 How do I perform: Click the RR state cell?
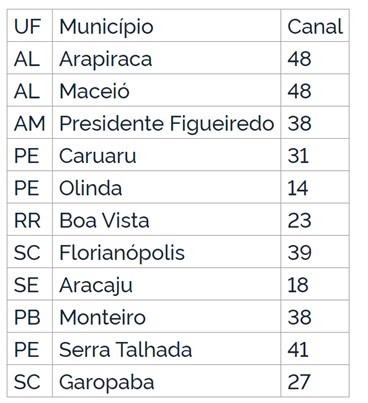coord(30,220)
